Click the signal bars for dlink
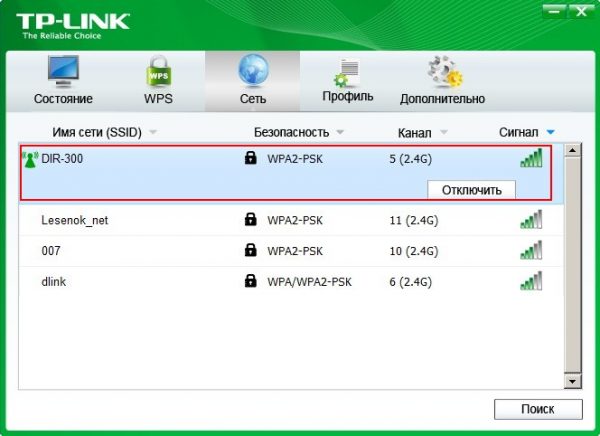 [x=531, y=281]
